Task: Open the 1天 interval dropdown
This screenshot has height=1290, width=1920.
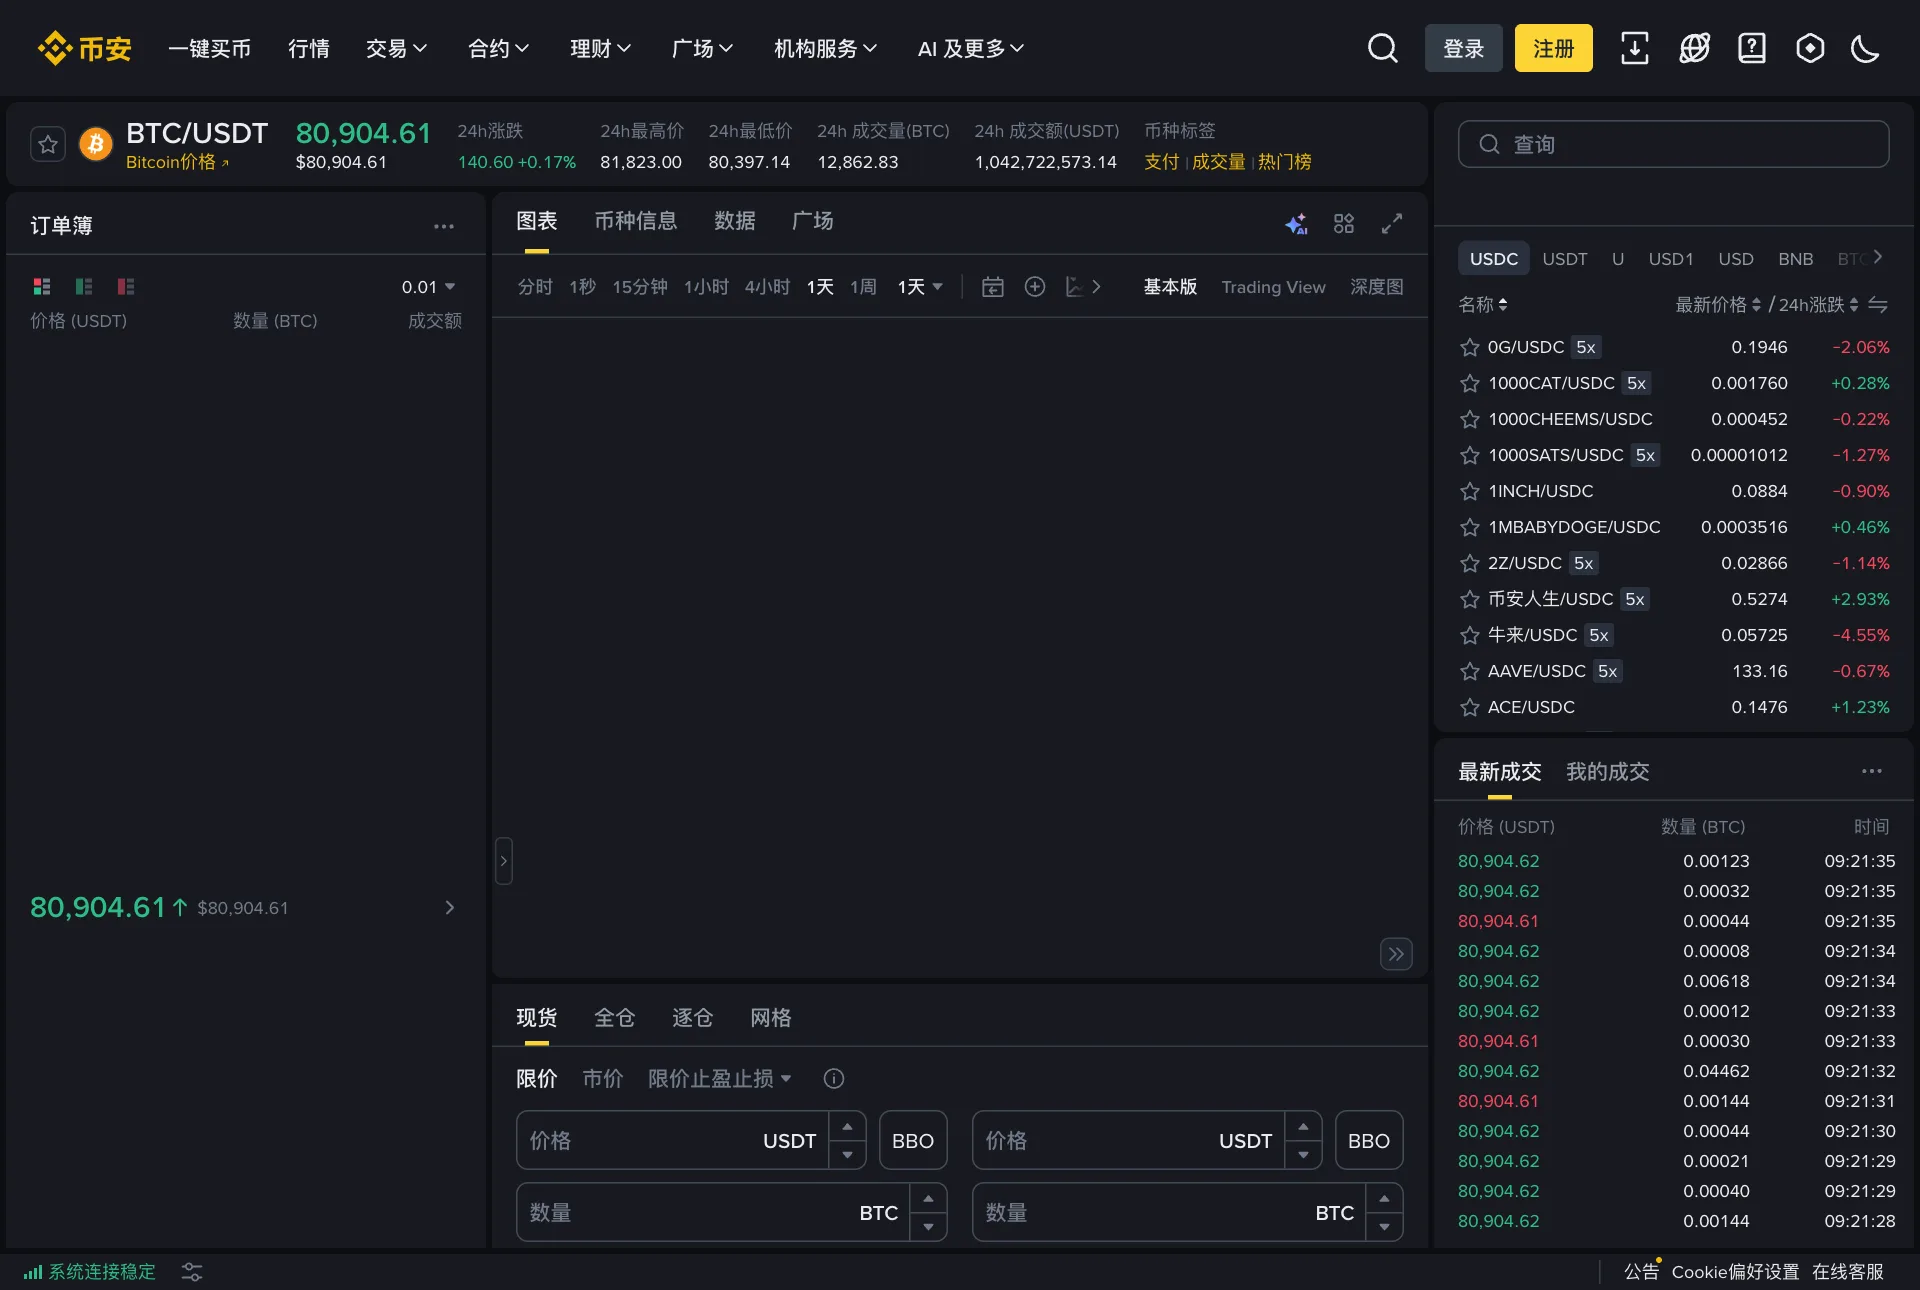Action: pos(920,287)
